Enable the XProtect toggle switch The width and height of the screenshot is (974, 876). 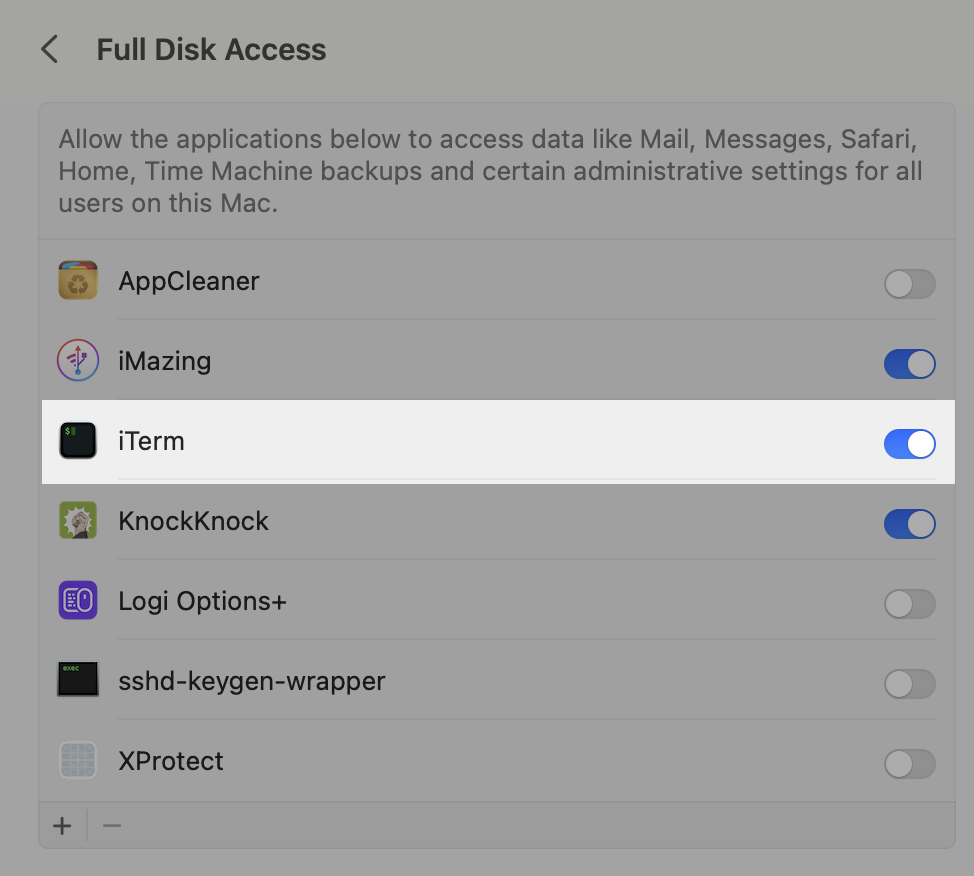pyautogui.click(x=909, y=764)
